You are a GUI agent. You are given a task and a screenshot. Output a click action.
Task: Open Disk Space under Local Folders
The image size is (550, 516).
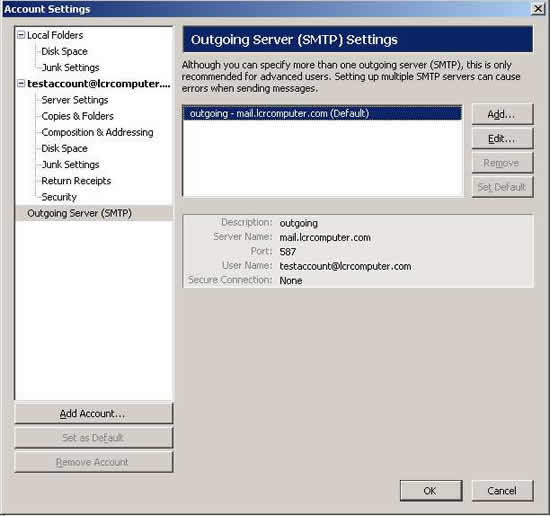click(x=64, y=51)
